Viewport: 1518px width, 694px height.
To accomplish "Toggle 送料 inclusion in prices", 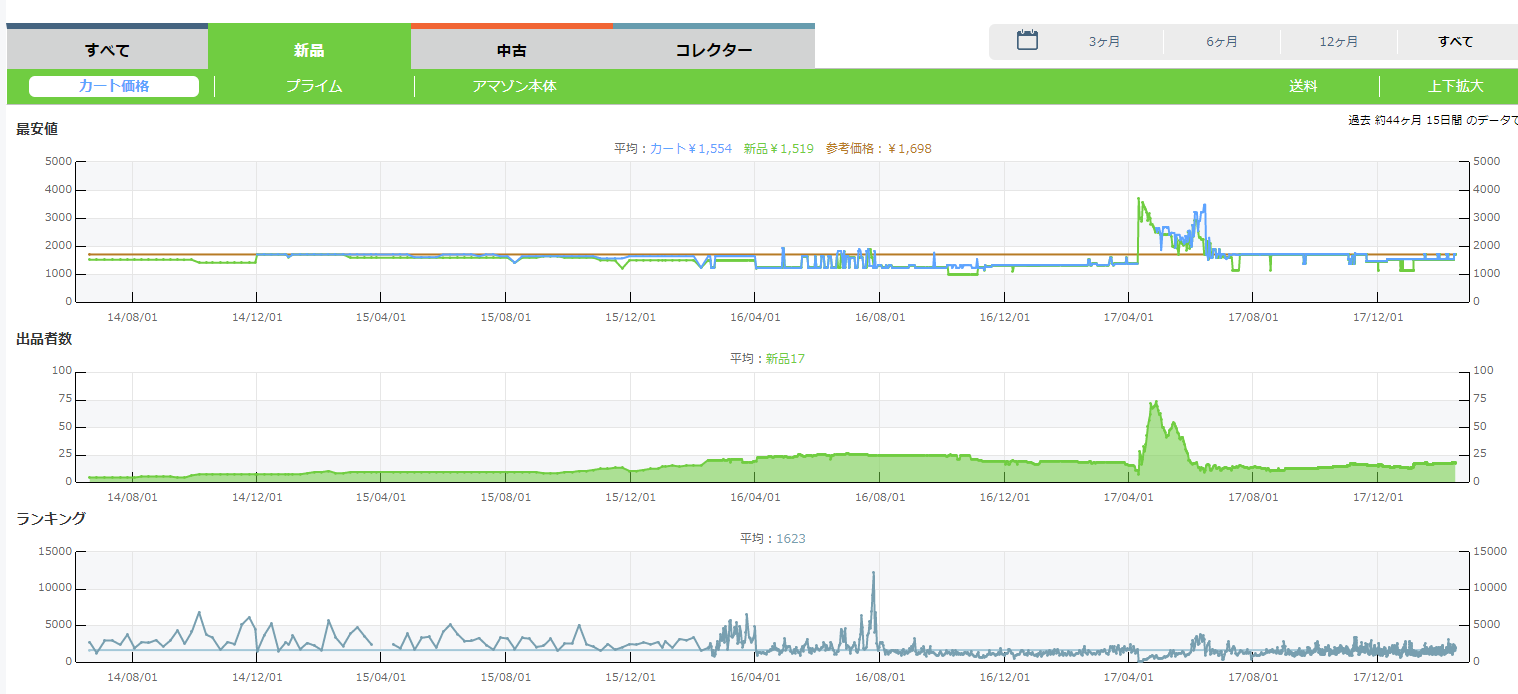I will (x=1303, y=87).
